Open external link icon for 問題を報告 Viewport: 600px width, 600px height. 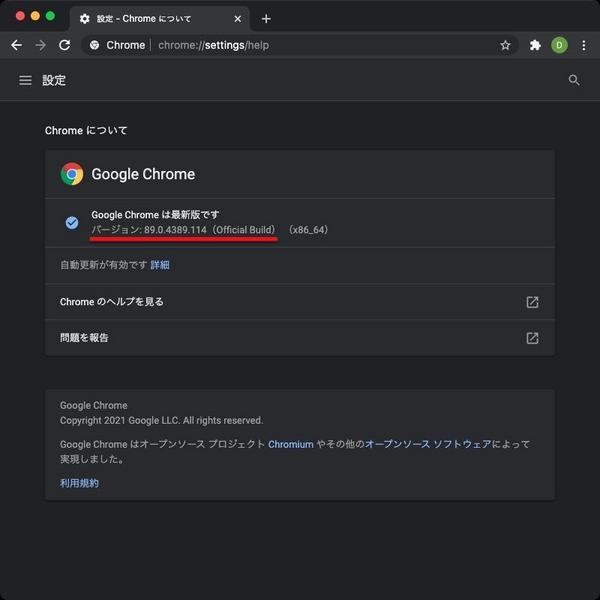532,338
